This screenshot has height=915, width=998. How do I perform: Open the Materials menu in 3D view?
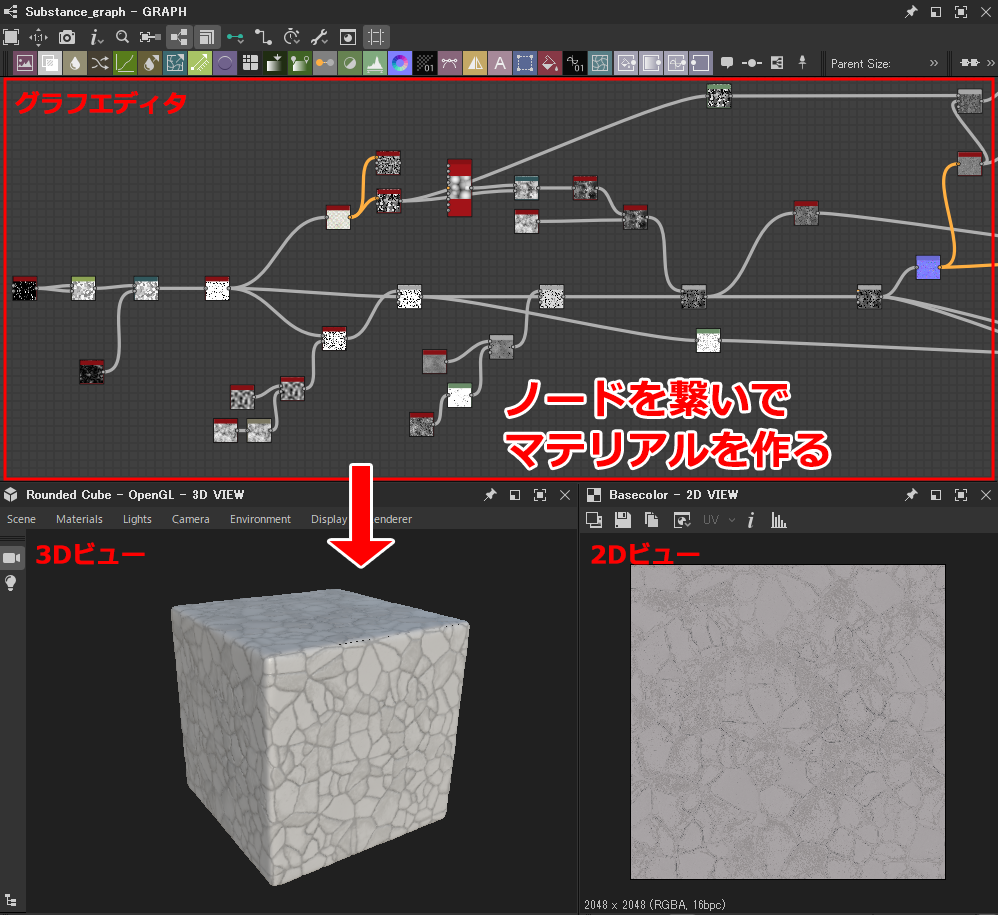[x=79, y=519]
